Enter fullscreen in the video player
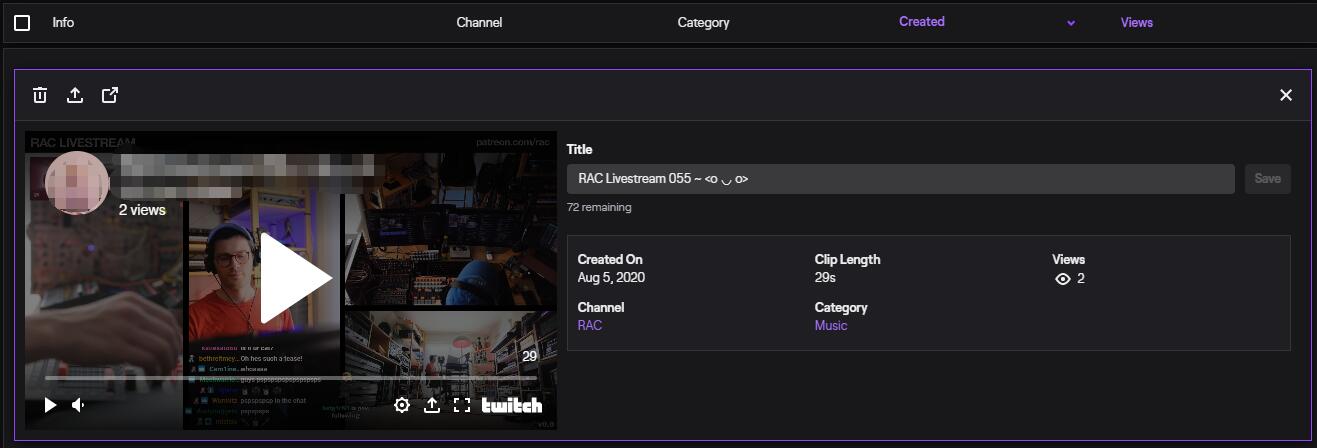The height and width of the screenshot is (448, 1317). (462, 405)
